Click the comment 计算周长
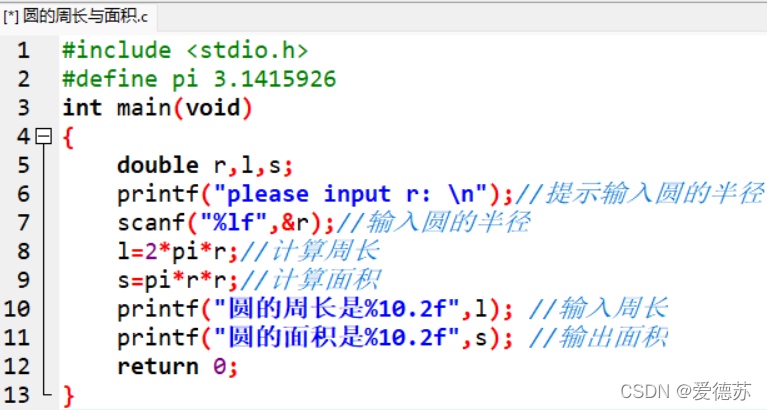The width and height of the screenshot is (767, 410). point(310,251)
